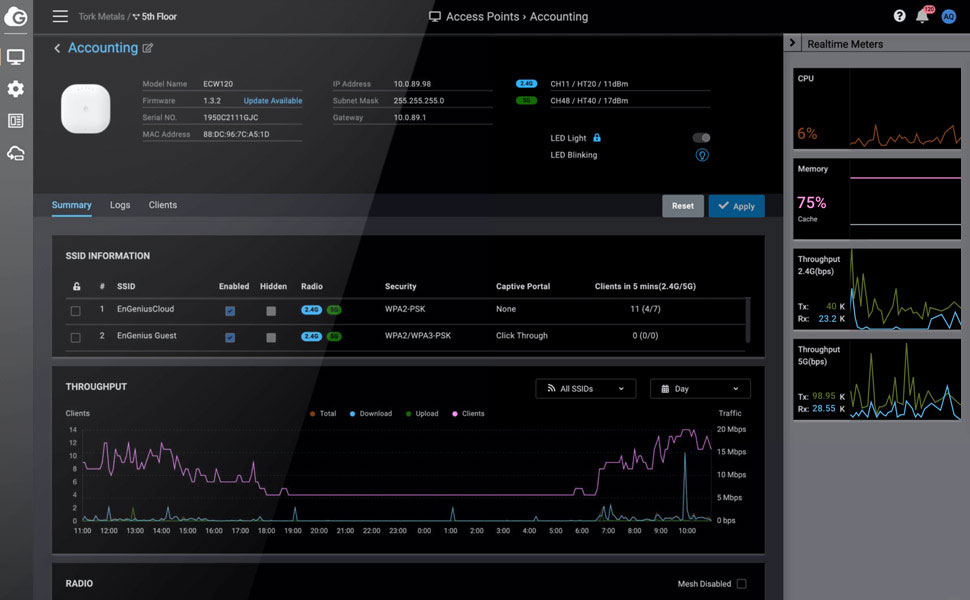Switch to the Clients tab
970x600 pixels.
coord(163,205)
